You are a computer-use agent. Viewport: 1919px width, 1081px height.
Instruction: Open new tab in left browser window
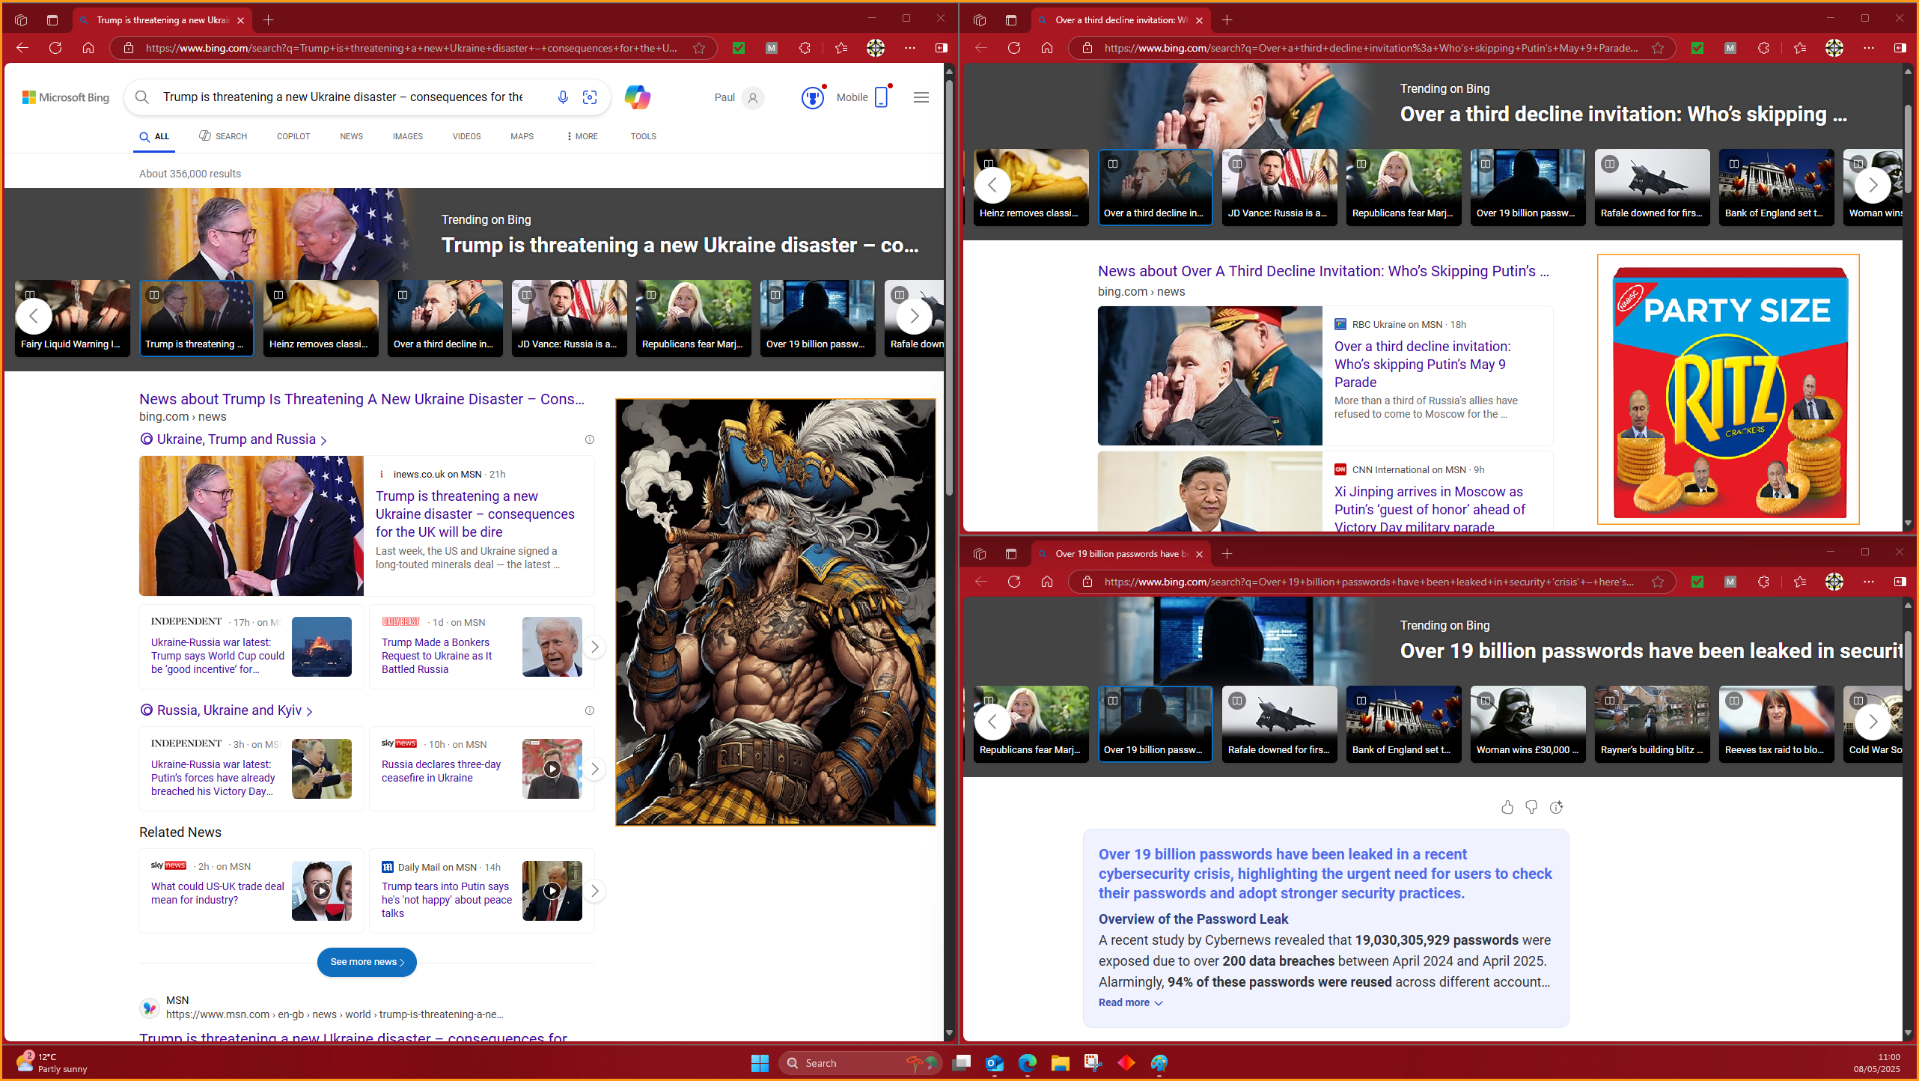pyautogui.click(x=268, y=19)
